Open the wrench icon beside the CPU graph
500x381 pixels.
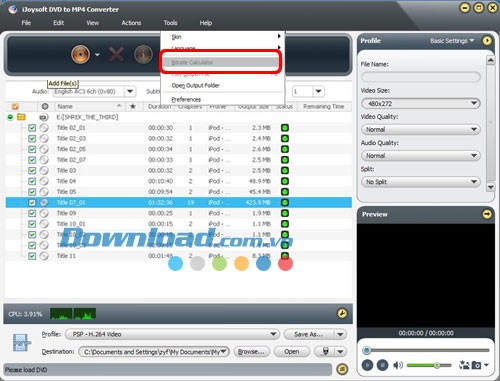point(342,313)
